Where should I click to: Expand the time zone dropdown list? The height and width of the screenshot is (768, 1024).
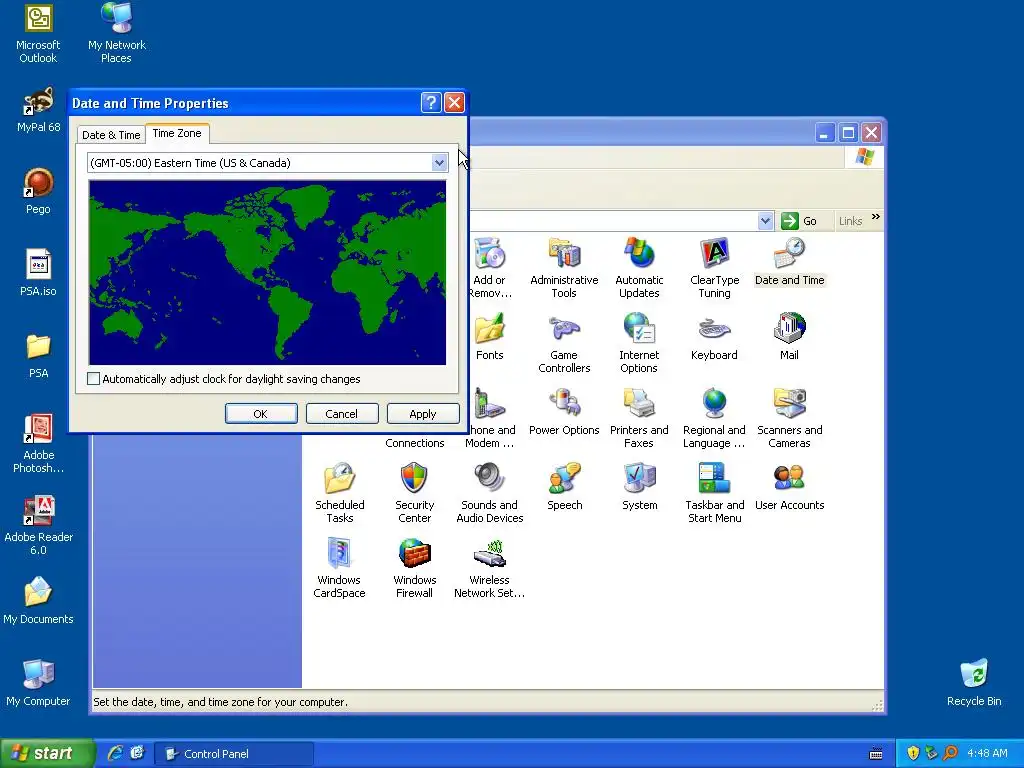pyautogui.click(x=440, y=163)
